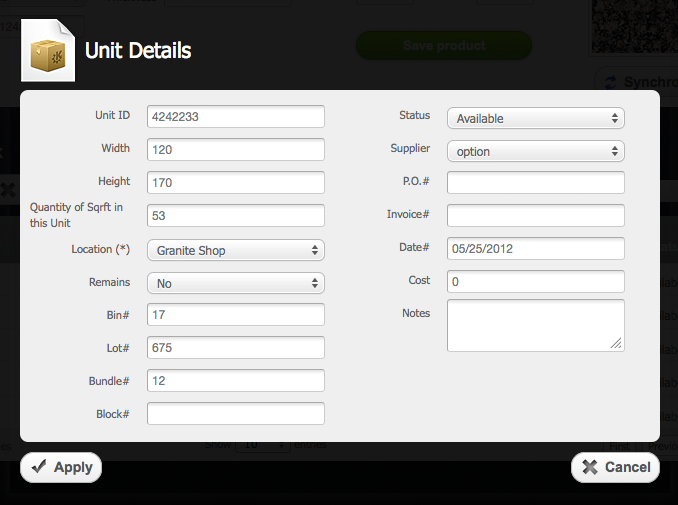Screen dimensions: 678x505
Task: Click the empty P.O.# field
Action: pos(535,183)
